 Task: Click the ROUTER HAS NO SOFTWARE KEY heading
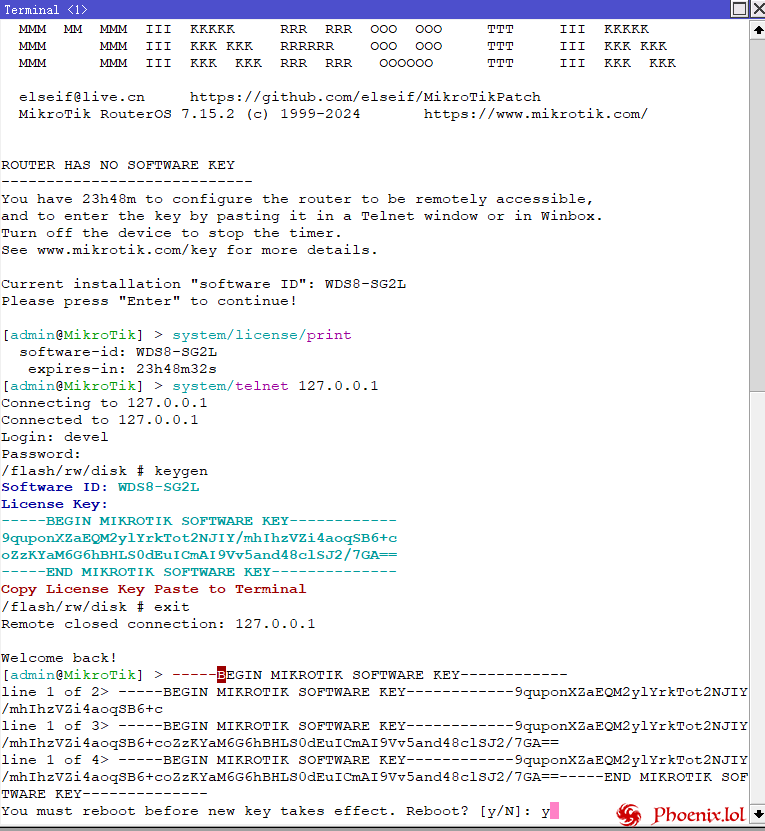(118, 165)
